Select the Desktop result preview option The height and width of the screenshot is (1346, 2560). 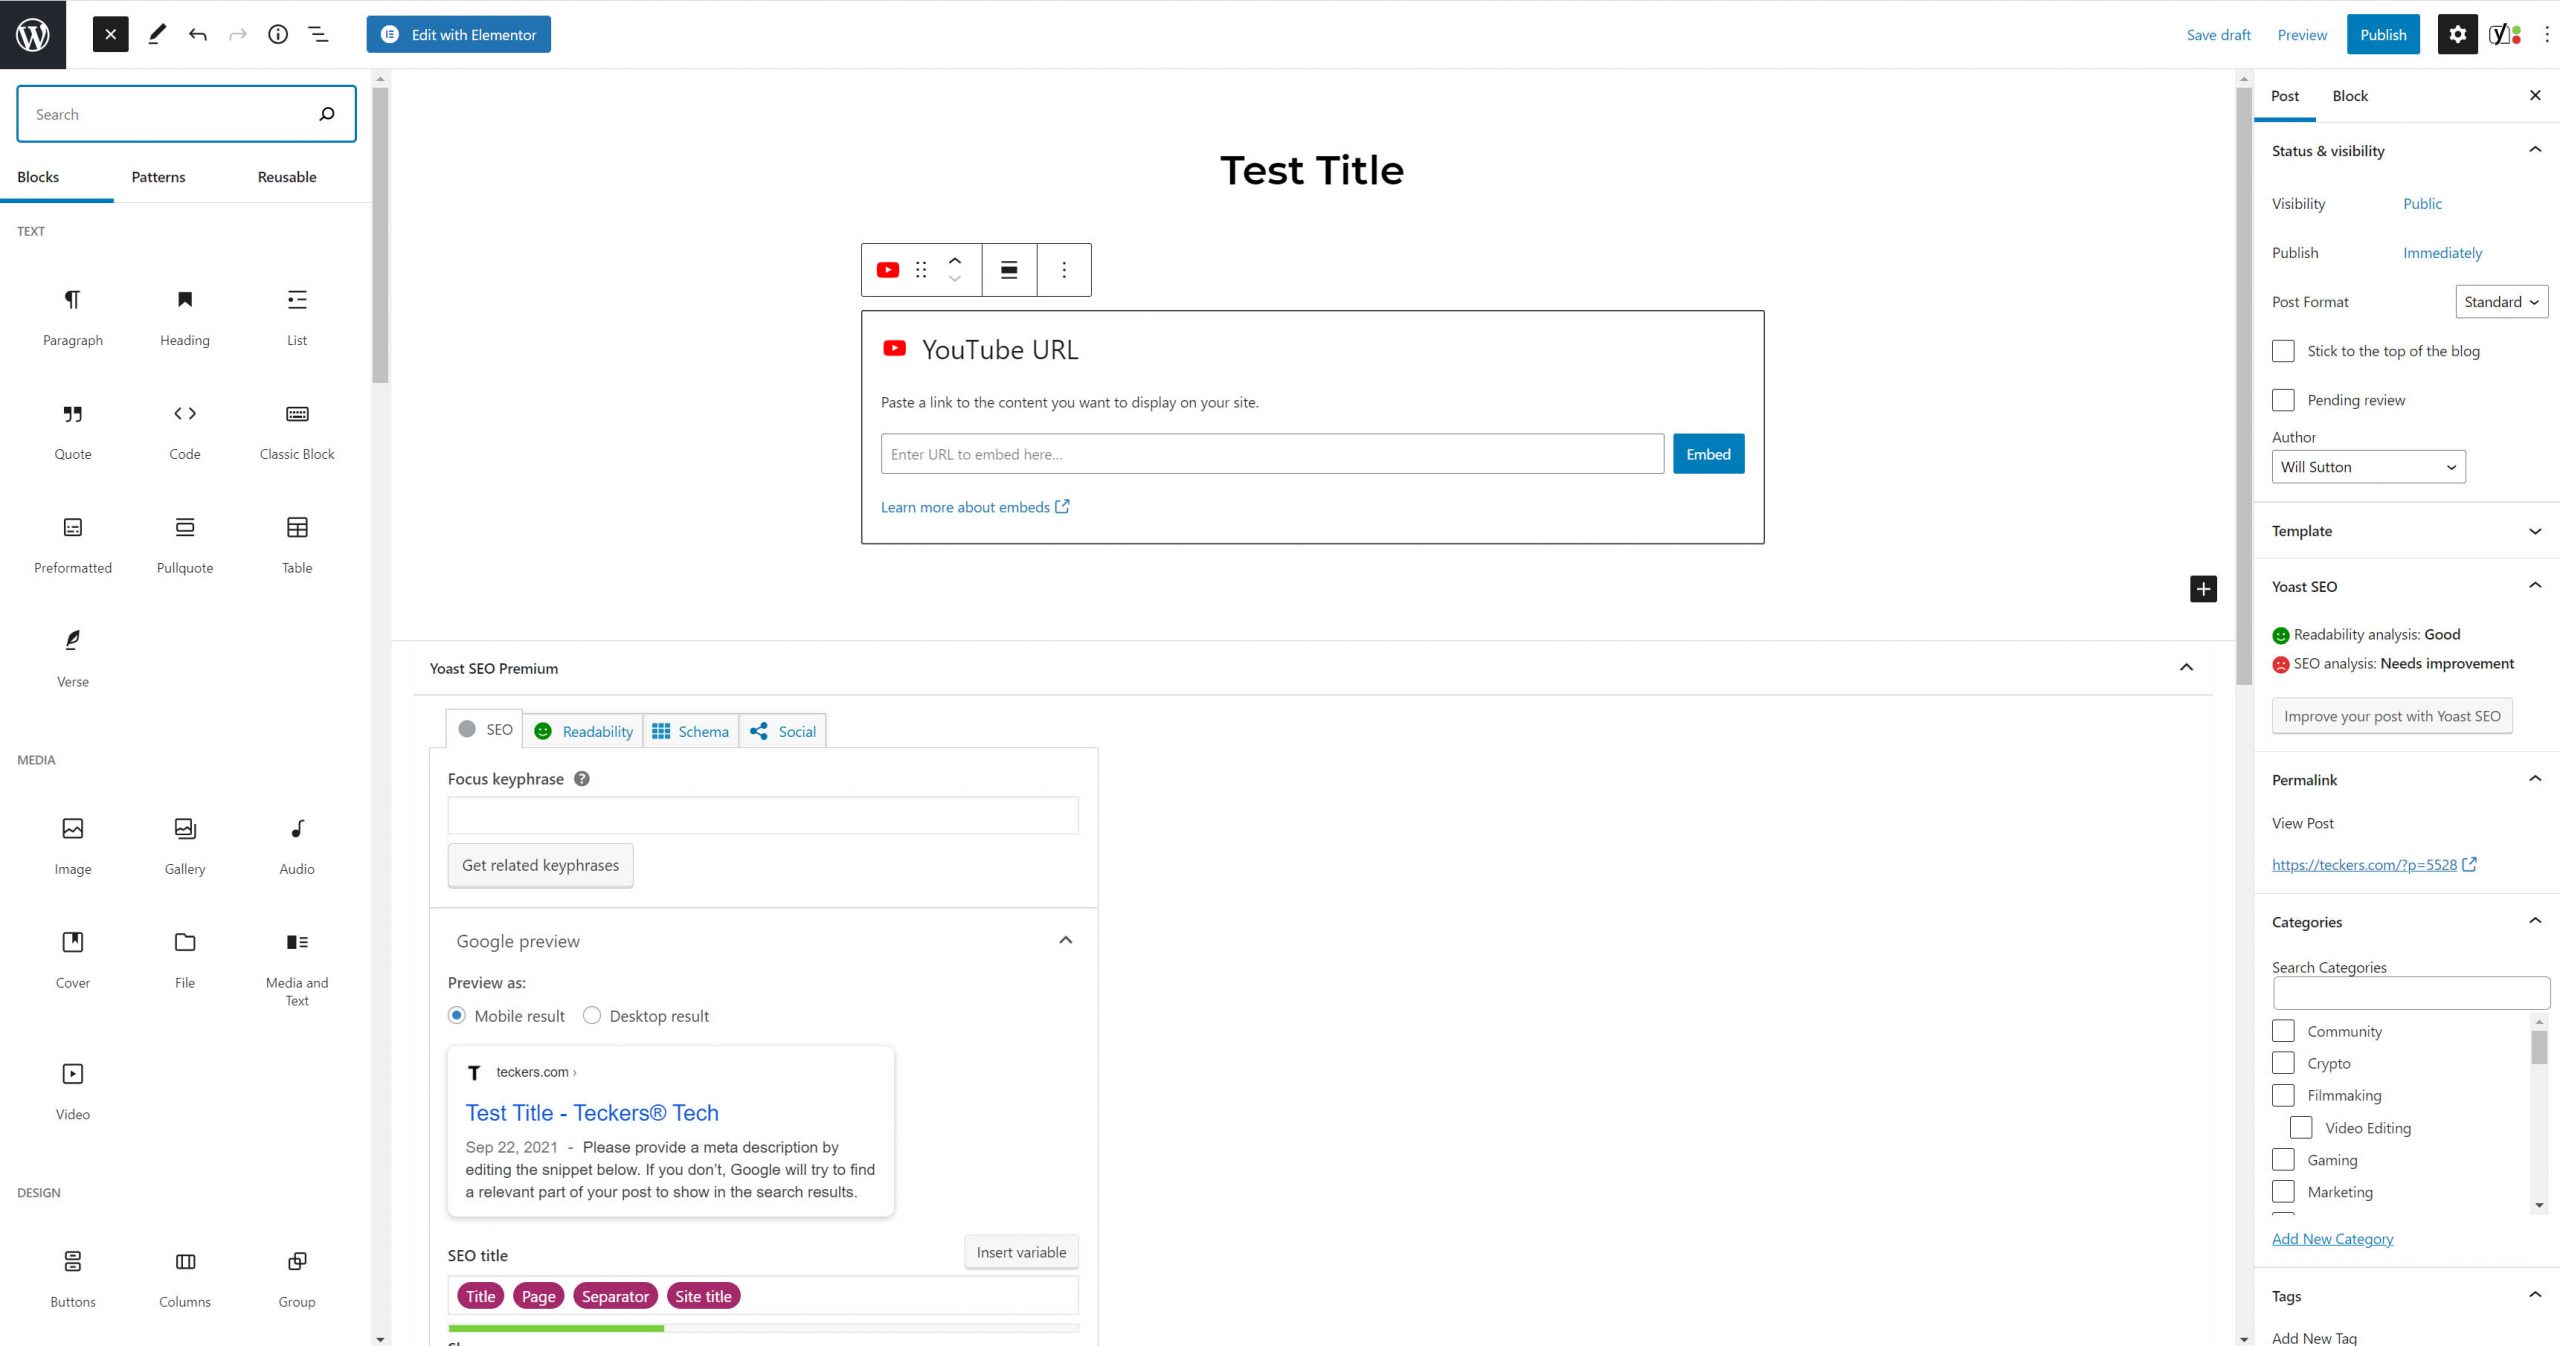592,1016
